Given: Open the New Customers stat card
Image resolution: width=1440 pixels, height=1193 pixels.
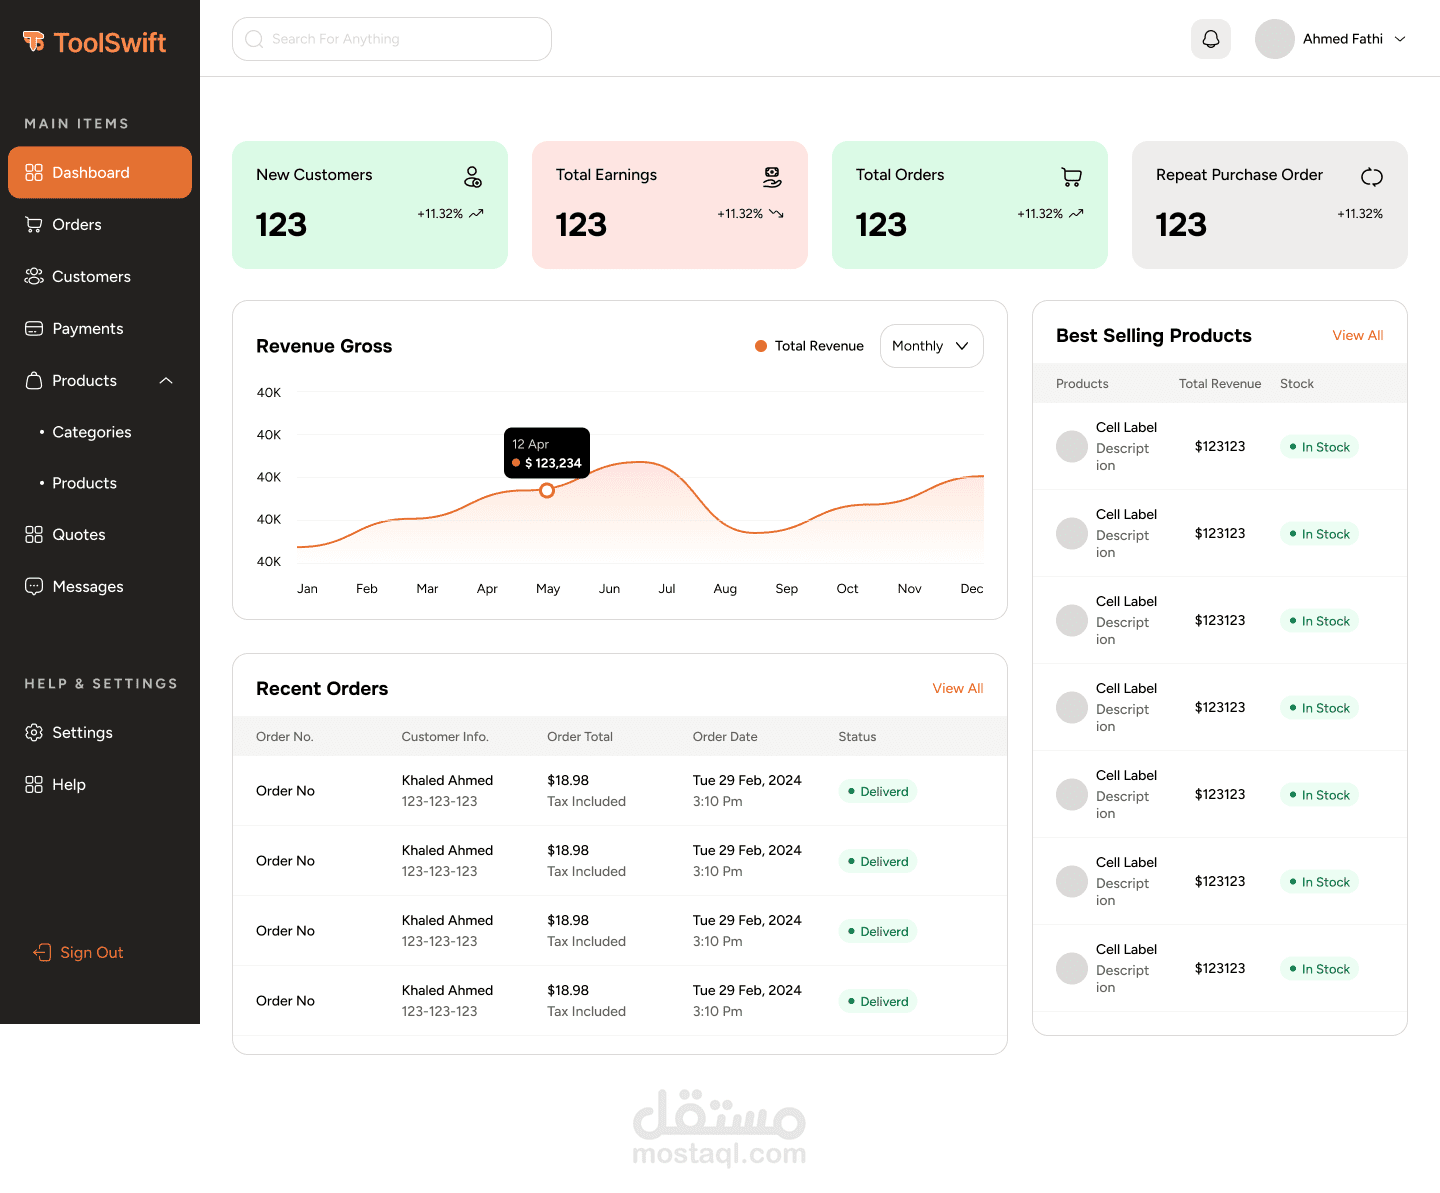Looking at the screenshot, I should pos(370,205).
